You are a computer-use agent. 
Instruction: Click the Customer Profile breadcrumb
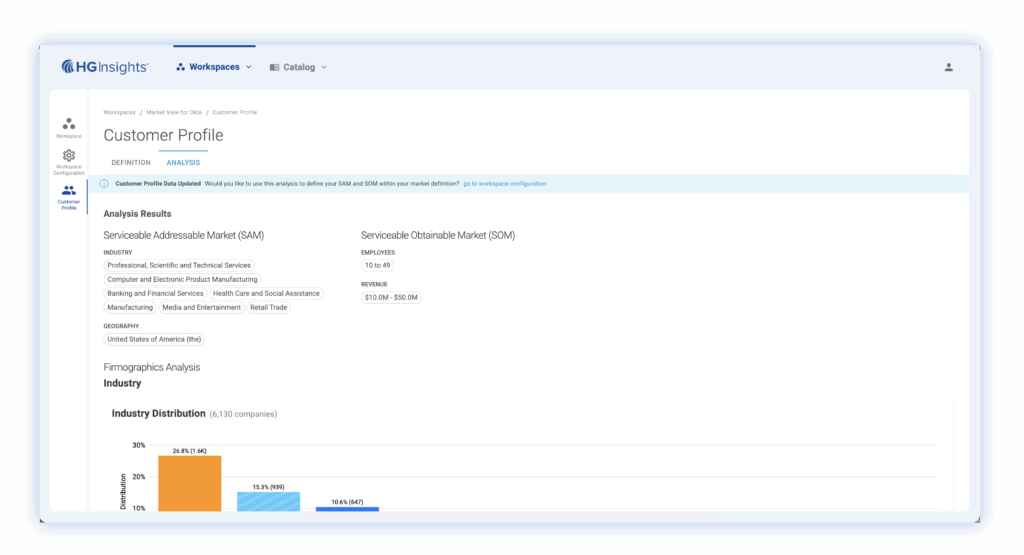click(x=234, y=112)
